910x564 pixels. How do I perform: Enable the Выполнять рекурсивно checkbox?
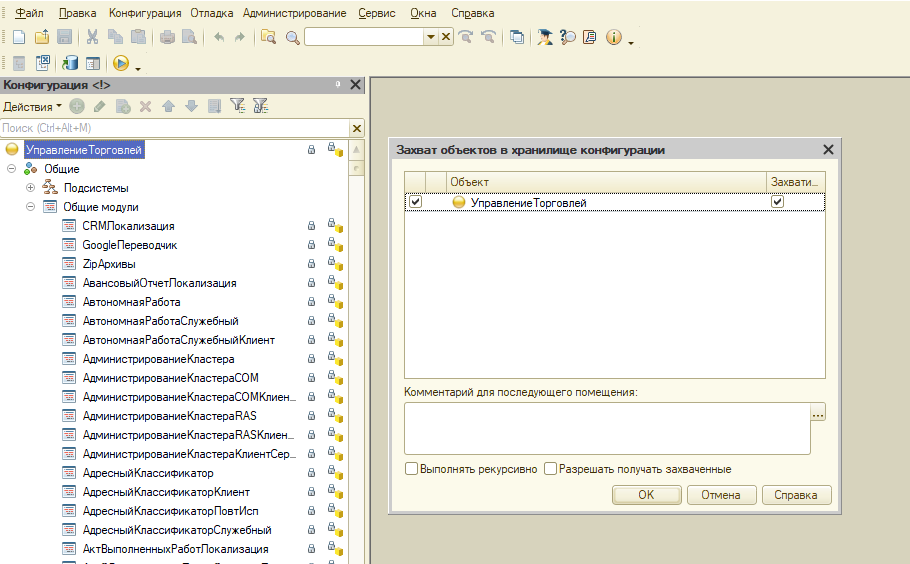point(411,469)
